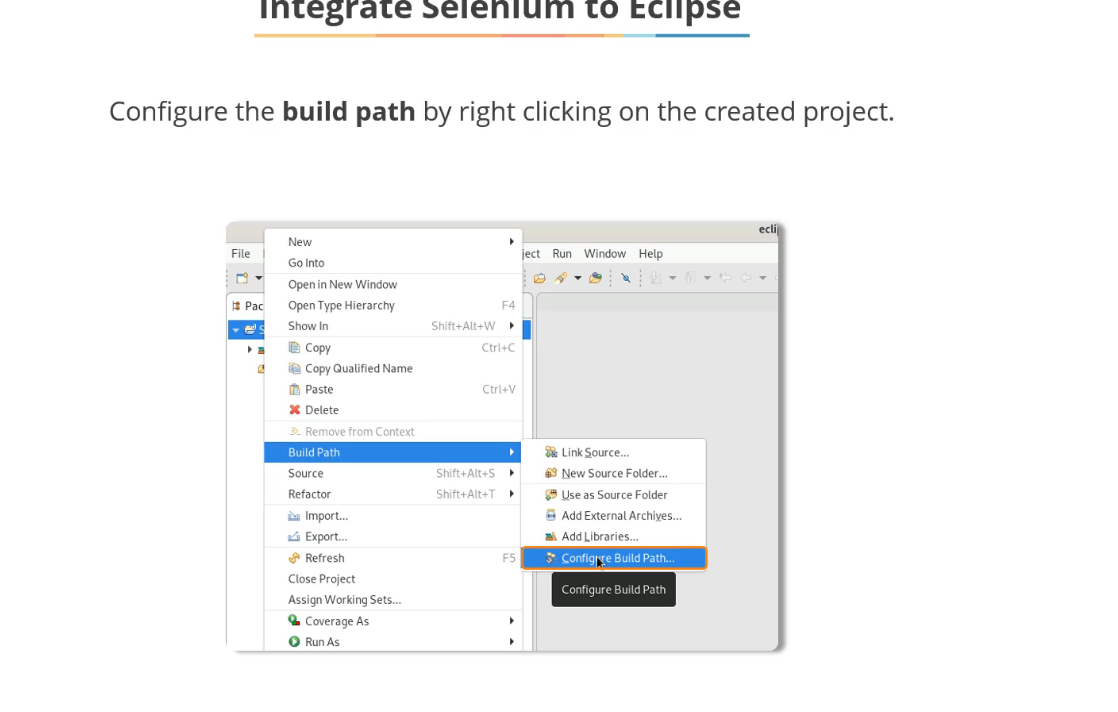
Task: Open the New wizard dropdown arrow
Action: [258, 278]
